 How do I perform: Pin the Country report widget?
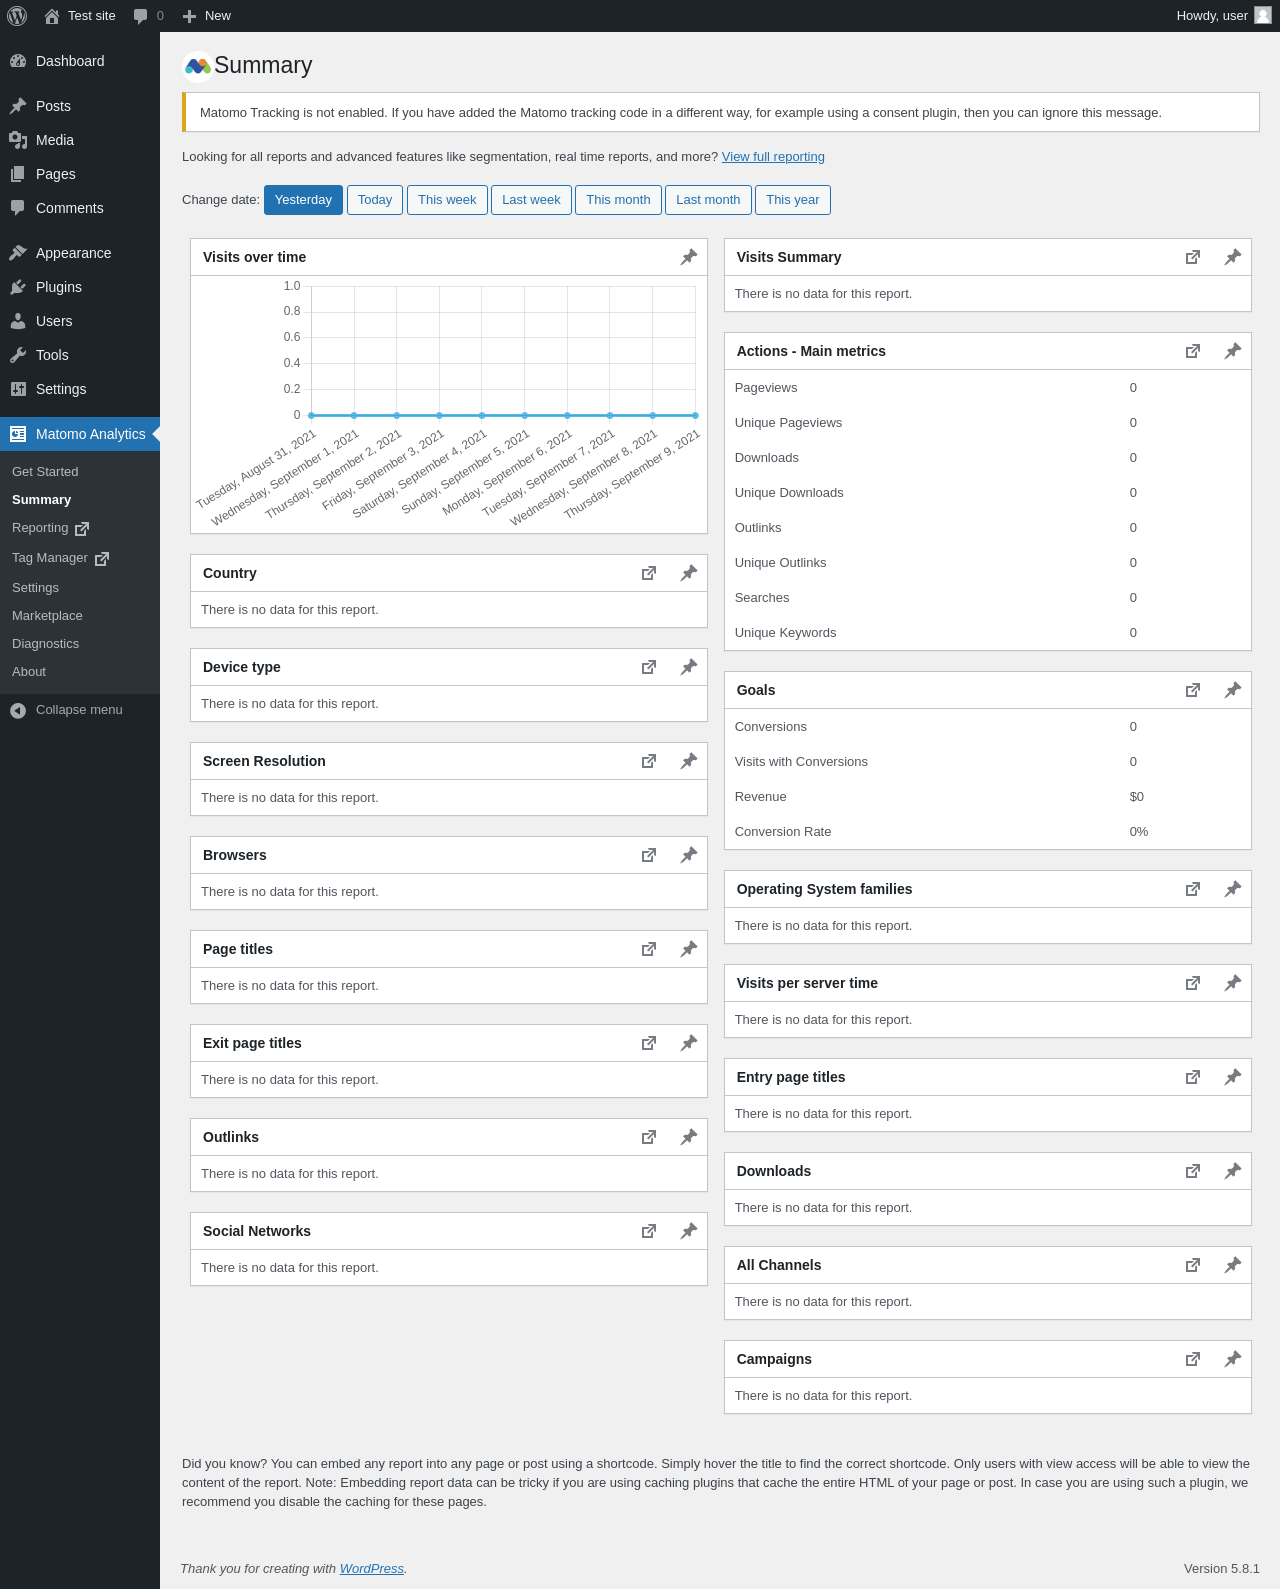tap(689, 573)
